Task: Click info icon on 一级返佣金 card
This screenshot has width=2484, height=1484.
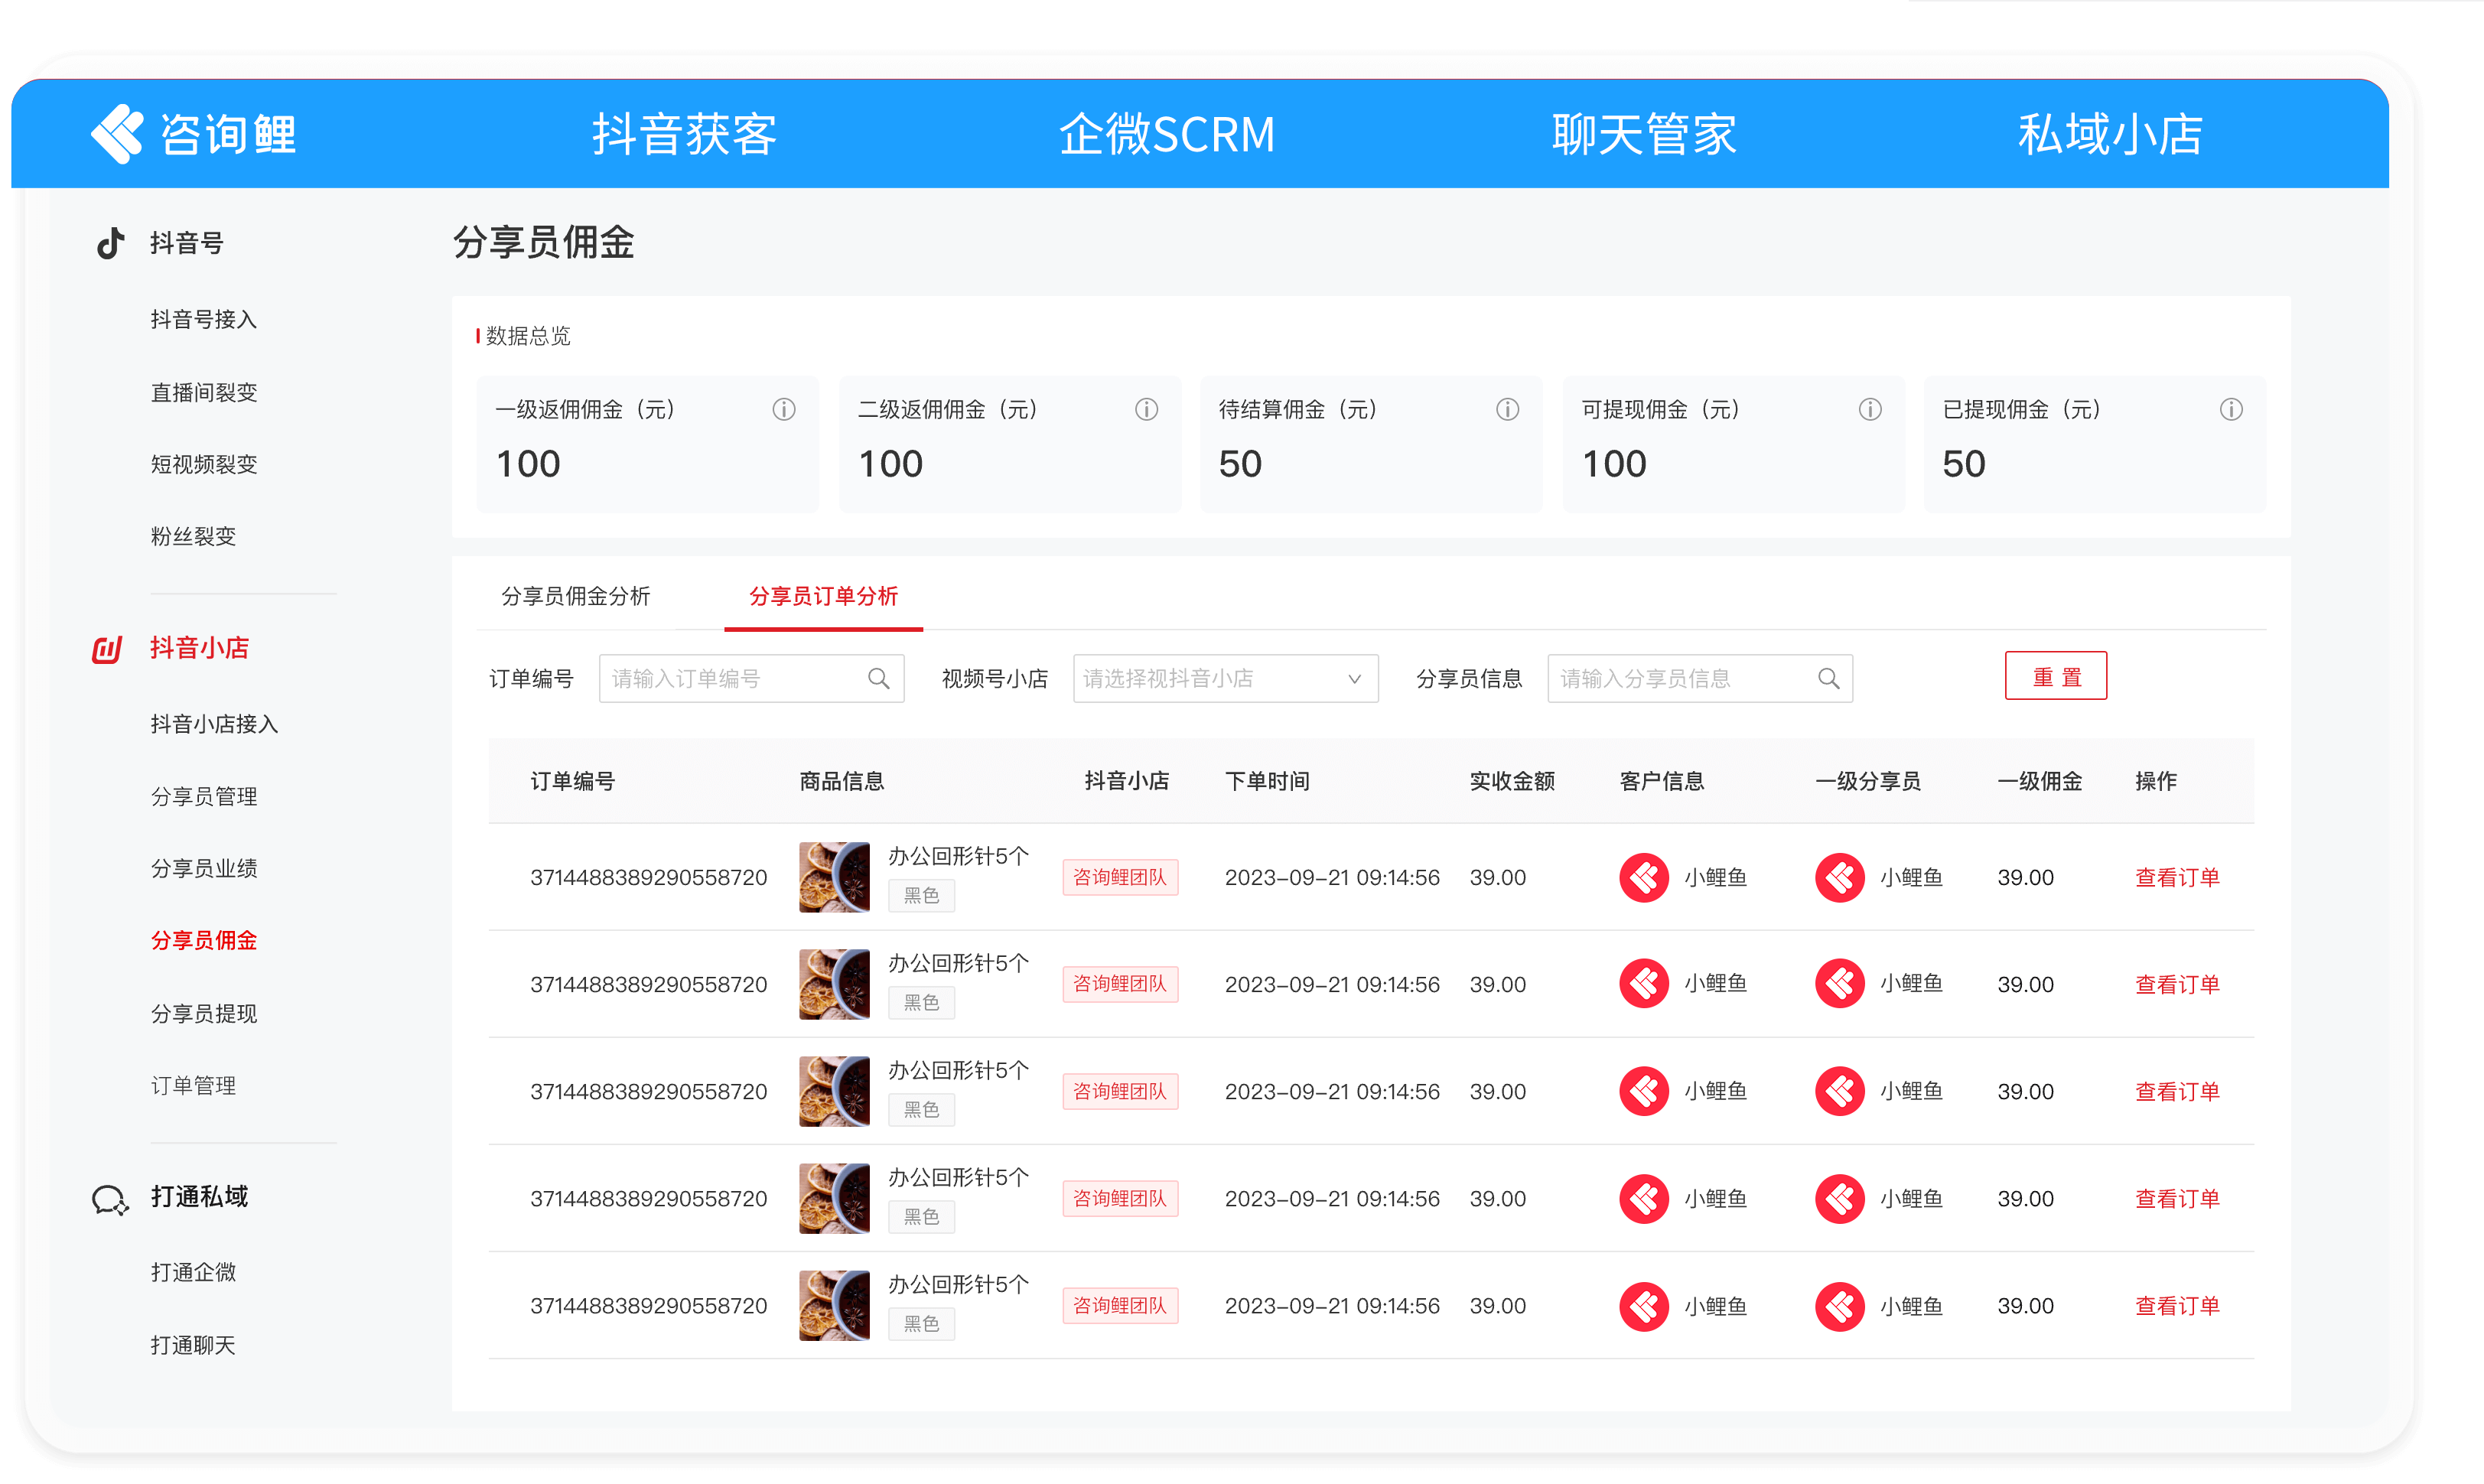Action: (x=783, y=409)
